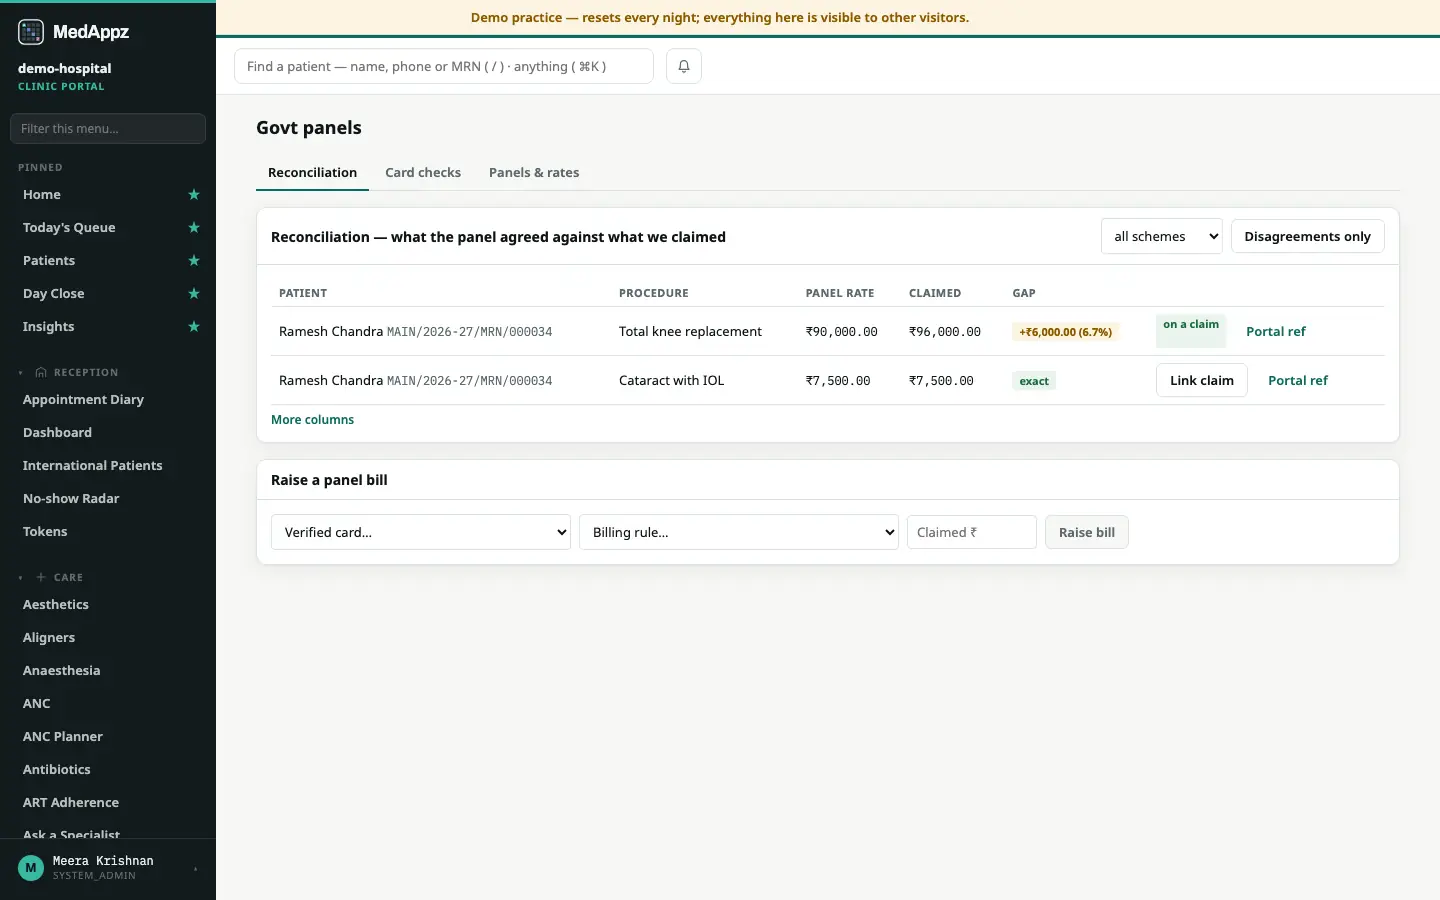Open the Verified card dropdown
Image resolution: width=1440 pixels, height=900 pixels.
point(421,532)
